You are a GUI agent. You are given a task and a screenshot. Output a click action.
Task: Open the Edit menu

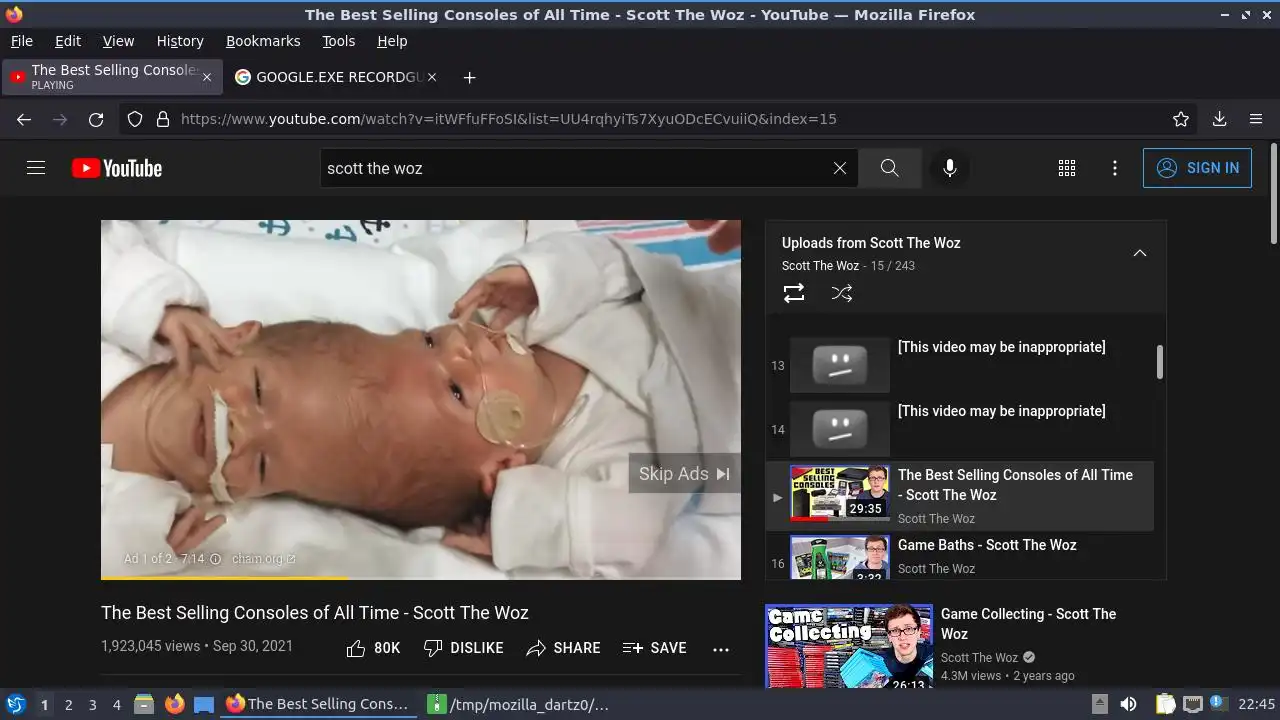(68, 41)
